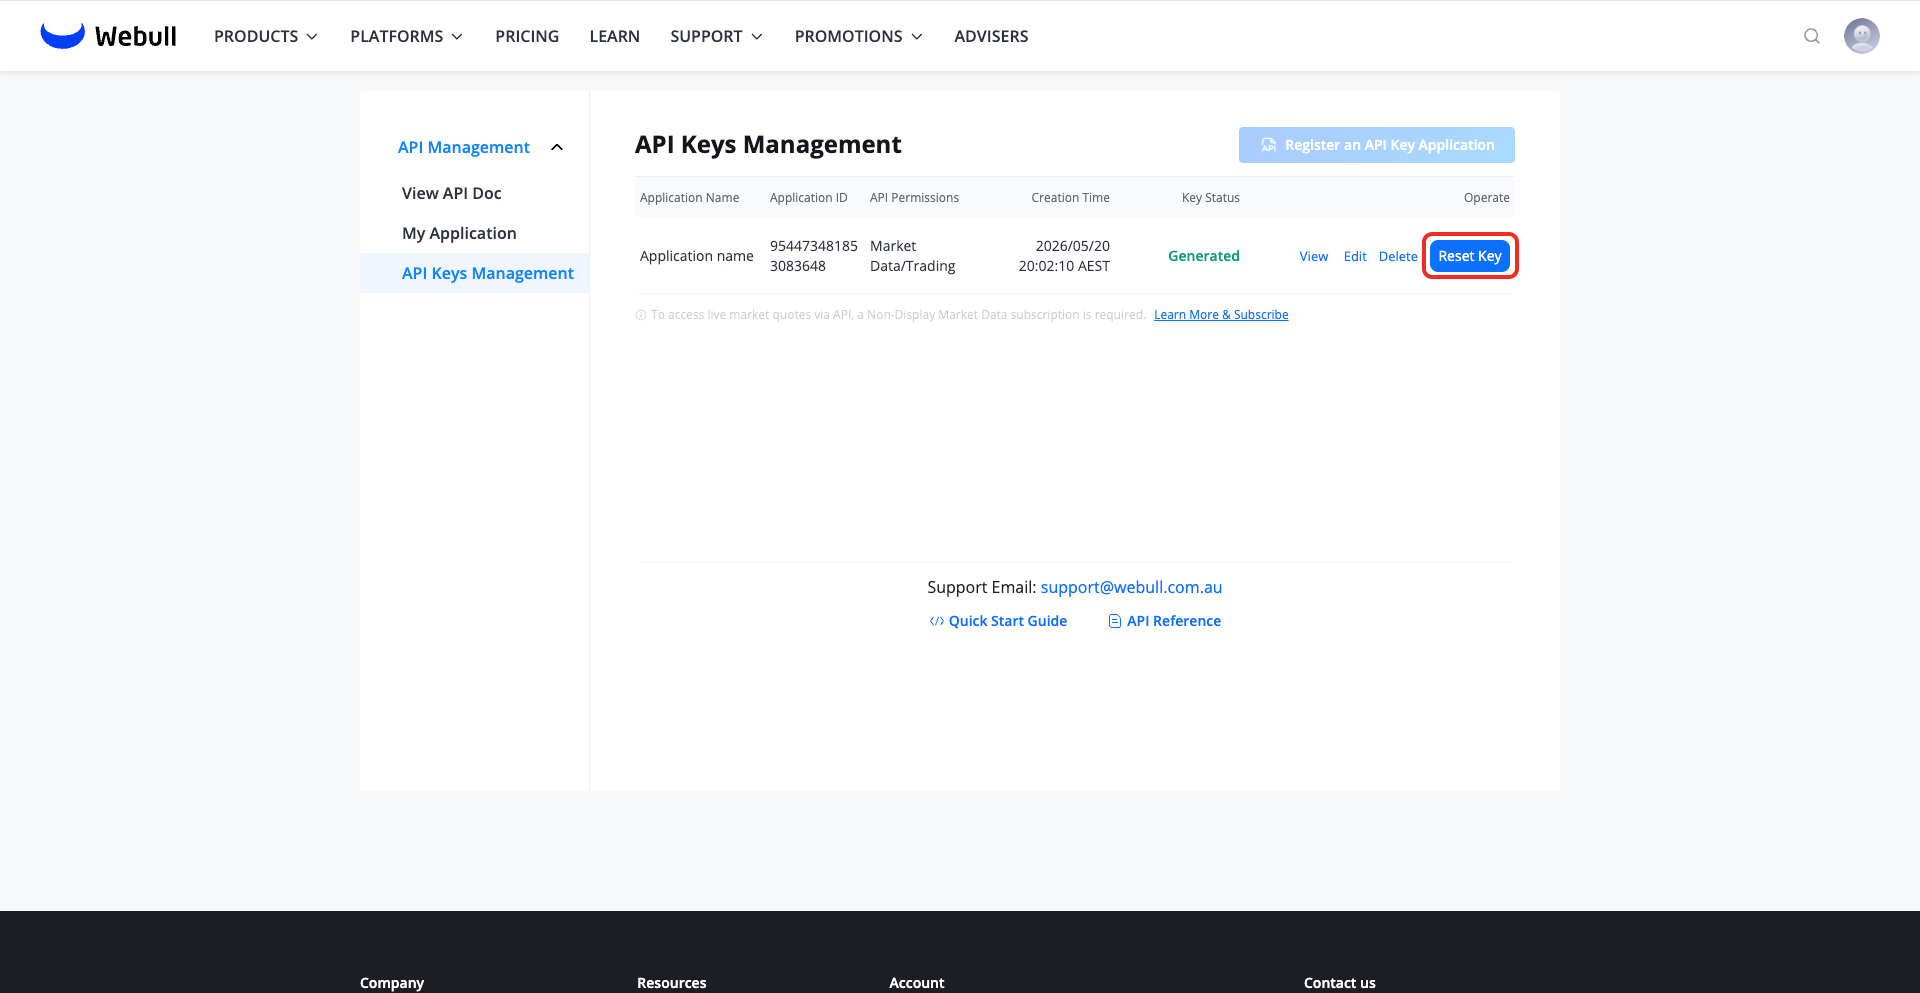Click the 'Application name' cell
1920x993 pixels.
(x=697, y=256)
